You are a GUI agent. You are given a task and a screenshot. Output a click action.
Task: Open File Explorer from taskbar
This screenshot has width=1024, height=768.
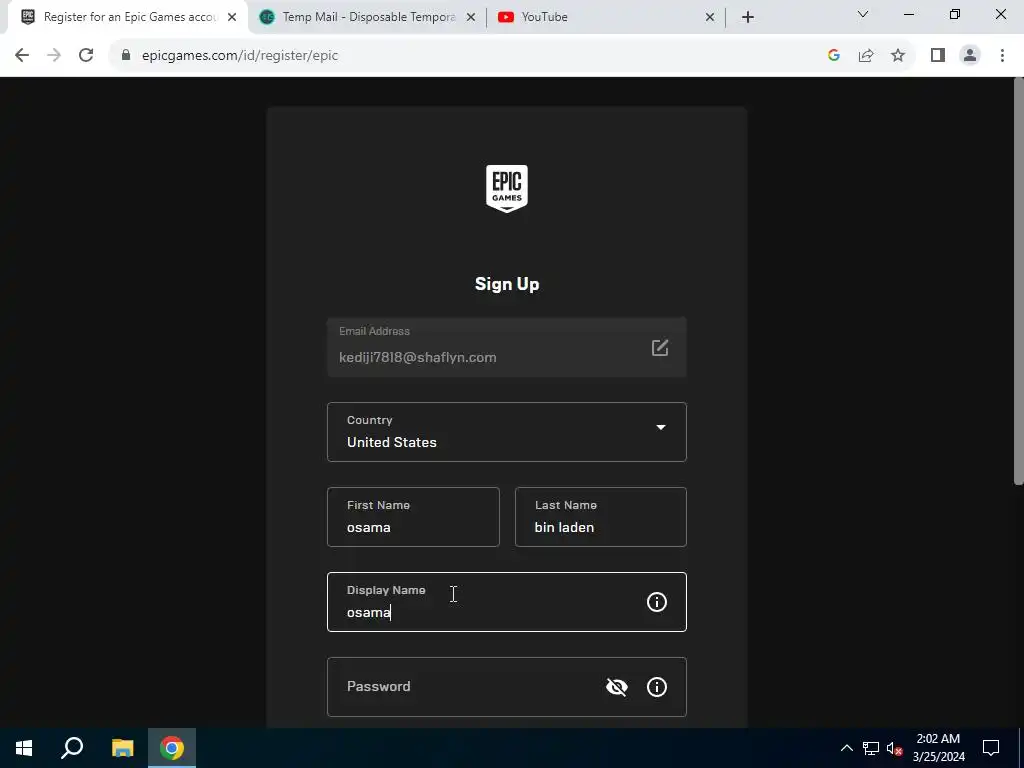(122, 748)
